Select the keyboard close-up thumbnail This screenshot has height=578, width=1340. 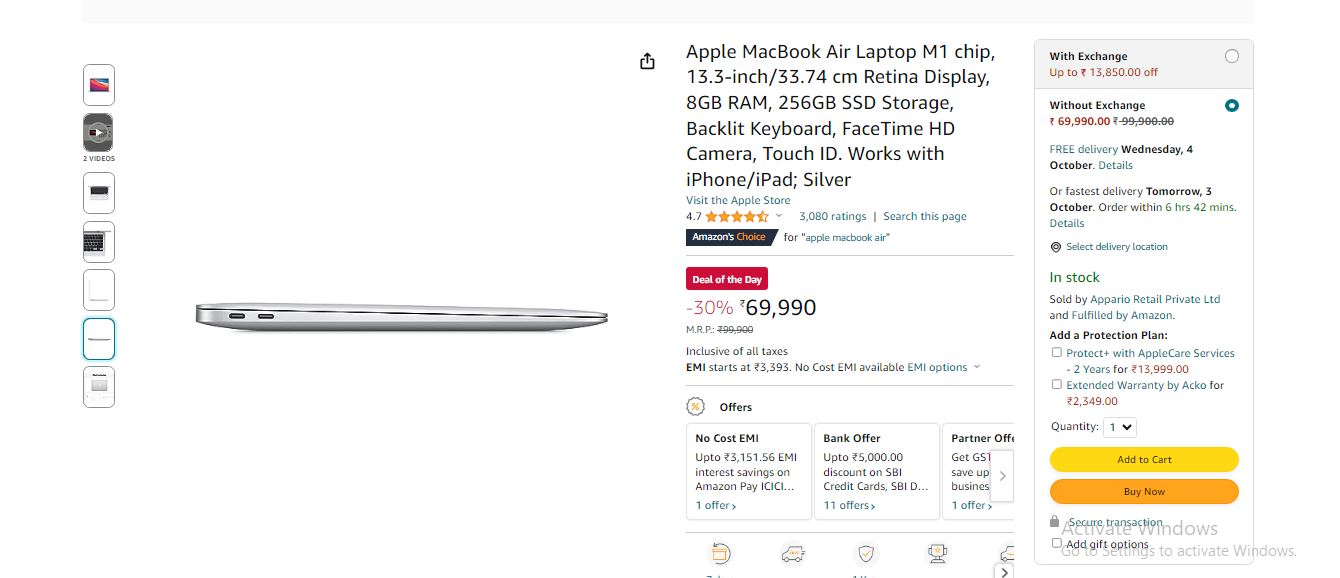pos(98,241)
